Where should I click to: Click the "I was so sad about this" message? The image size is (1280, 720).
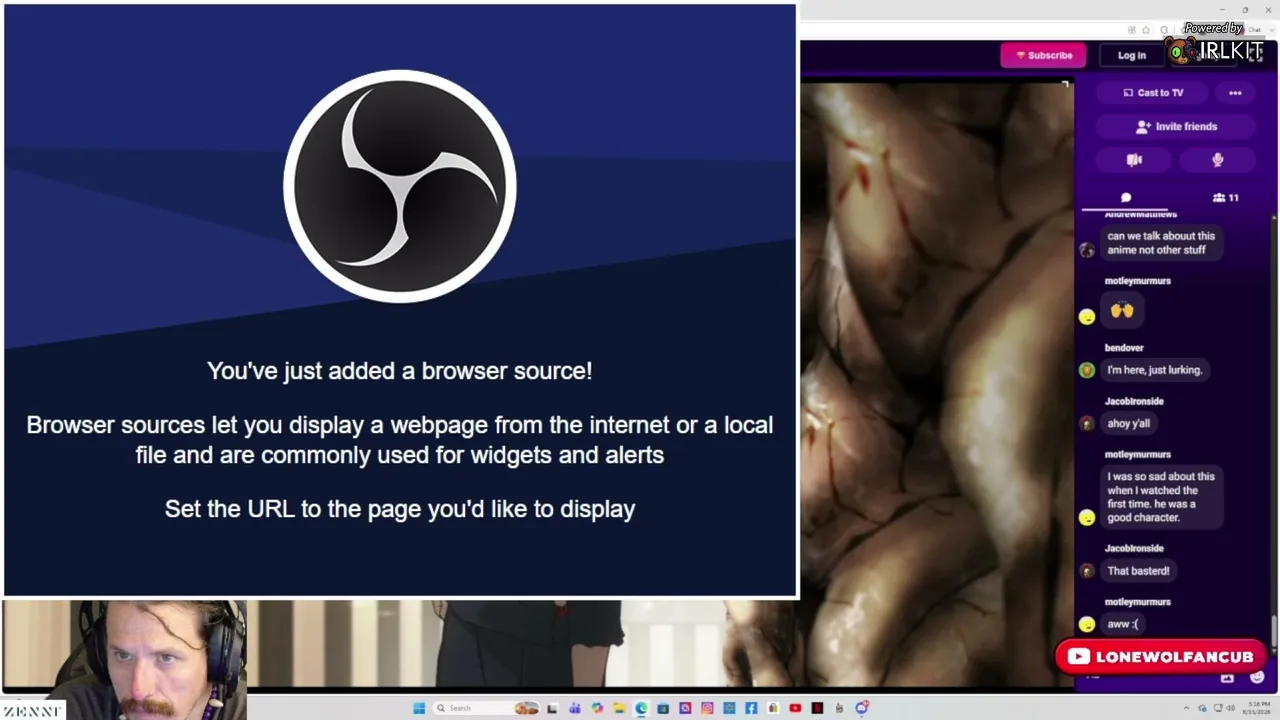1161,497
